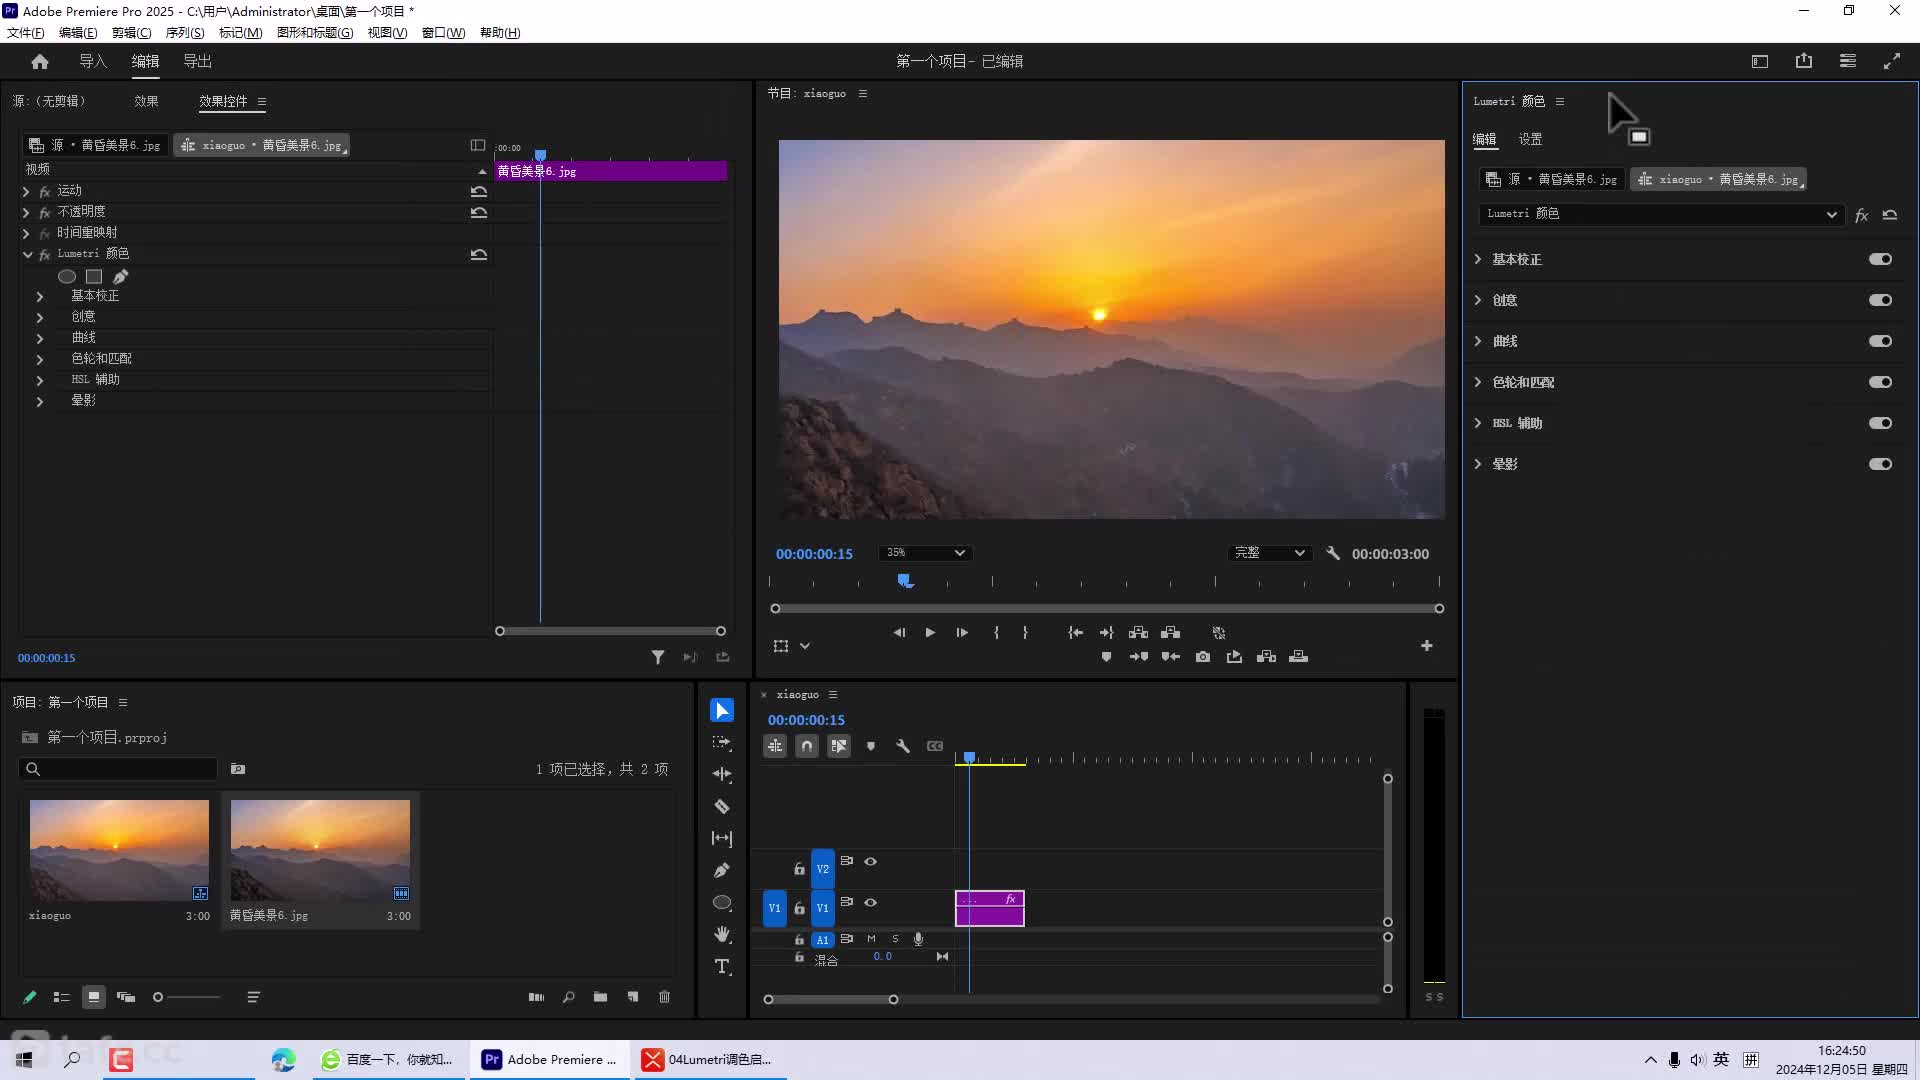Click the New Bin folder icon
1920x1080 pixels.
click(x=600, y=997)
